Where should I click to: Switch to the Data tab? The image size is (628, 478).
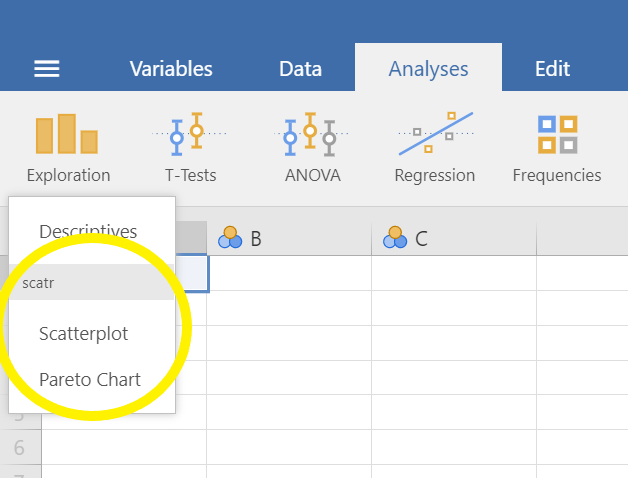click(x=300, y=69)
